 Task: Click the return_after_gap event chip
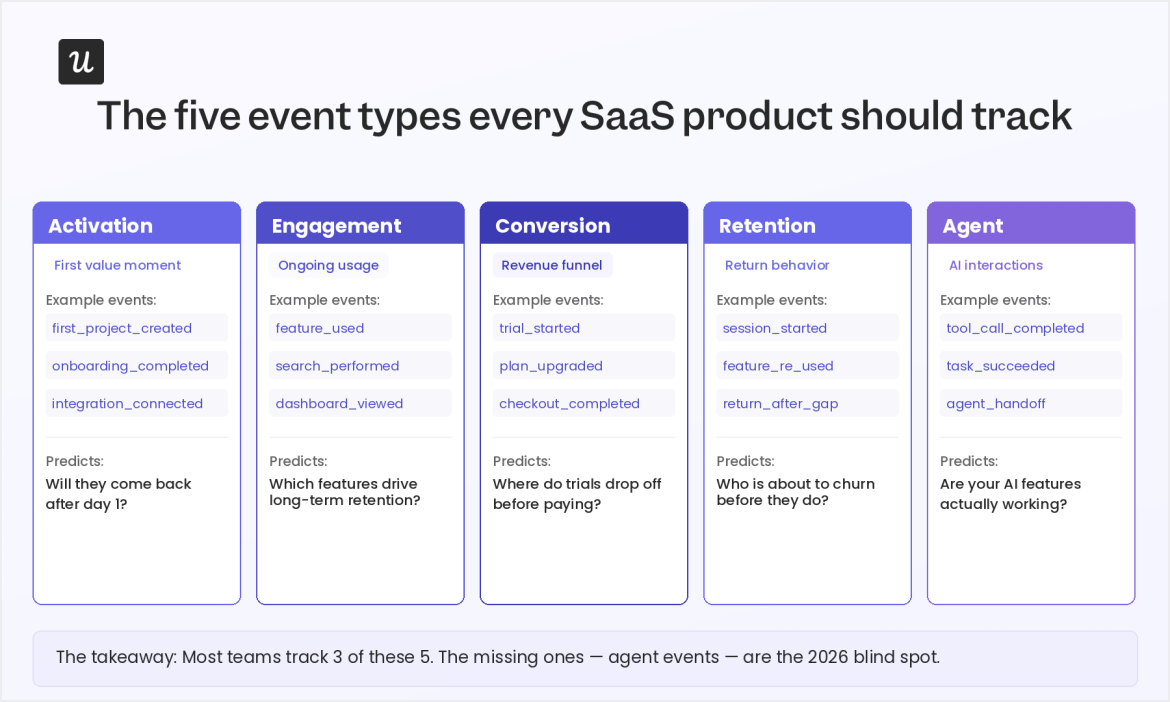click(x=807, y=403)
